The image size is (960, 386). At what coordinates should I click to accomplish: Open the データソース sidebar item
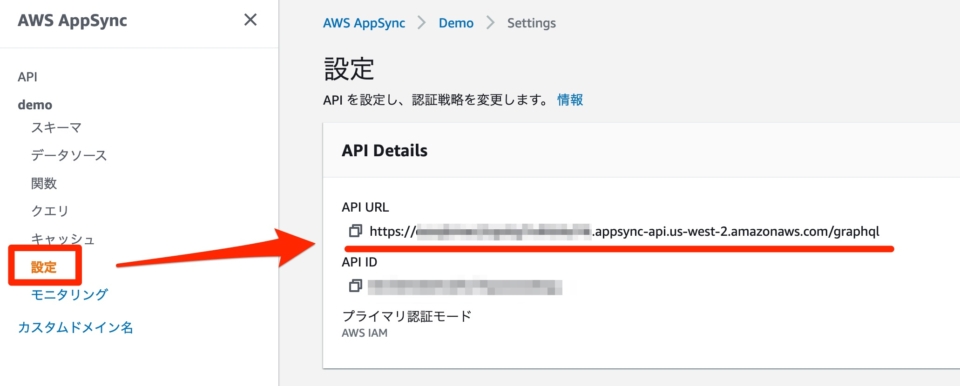69,155
